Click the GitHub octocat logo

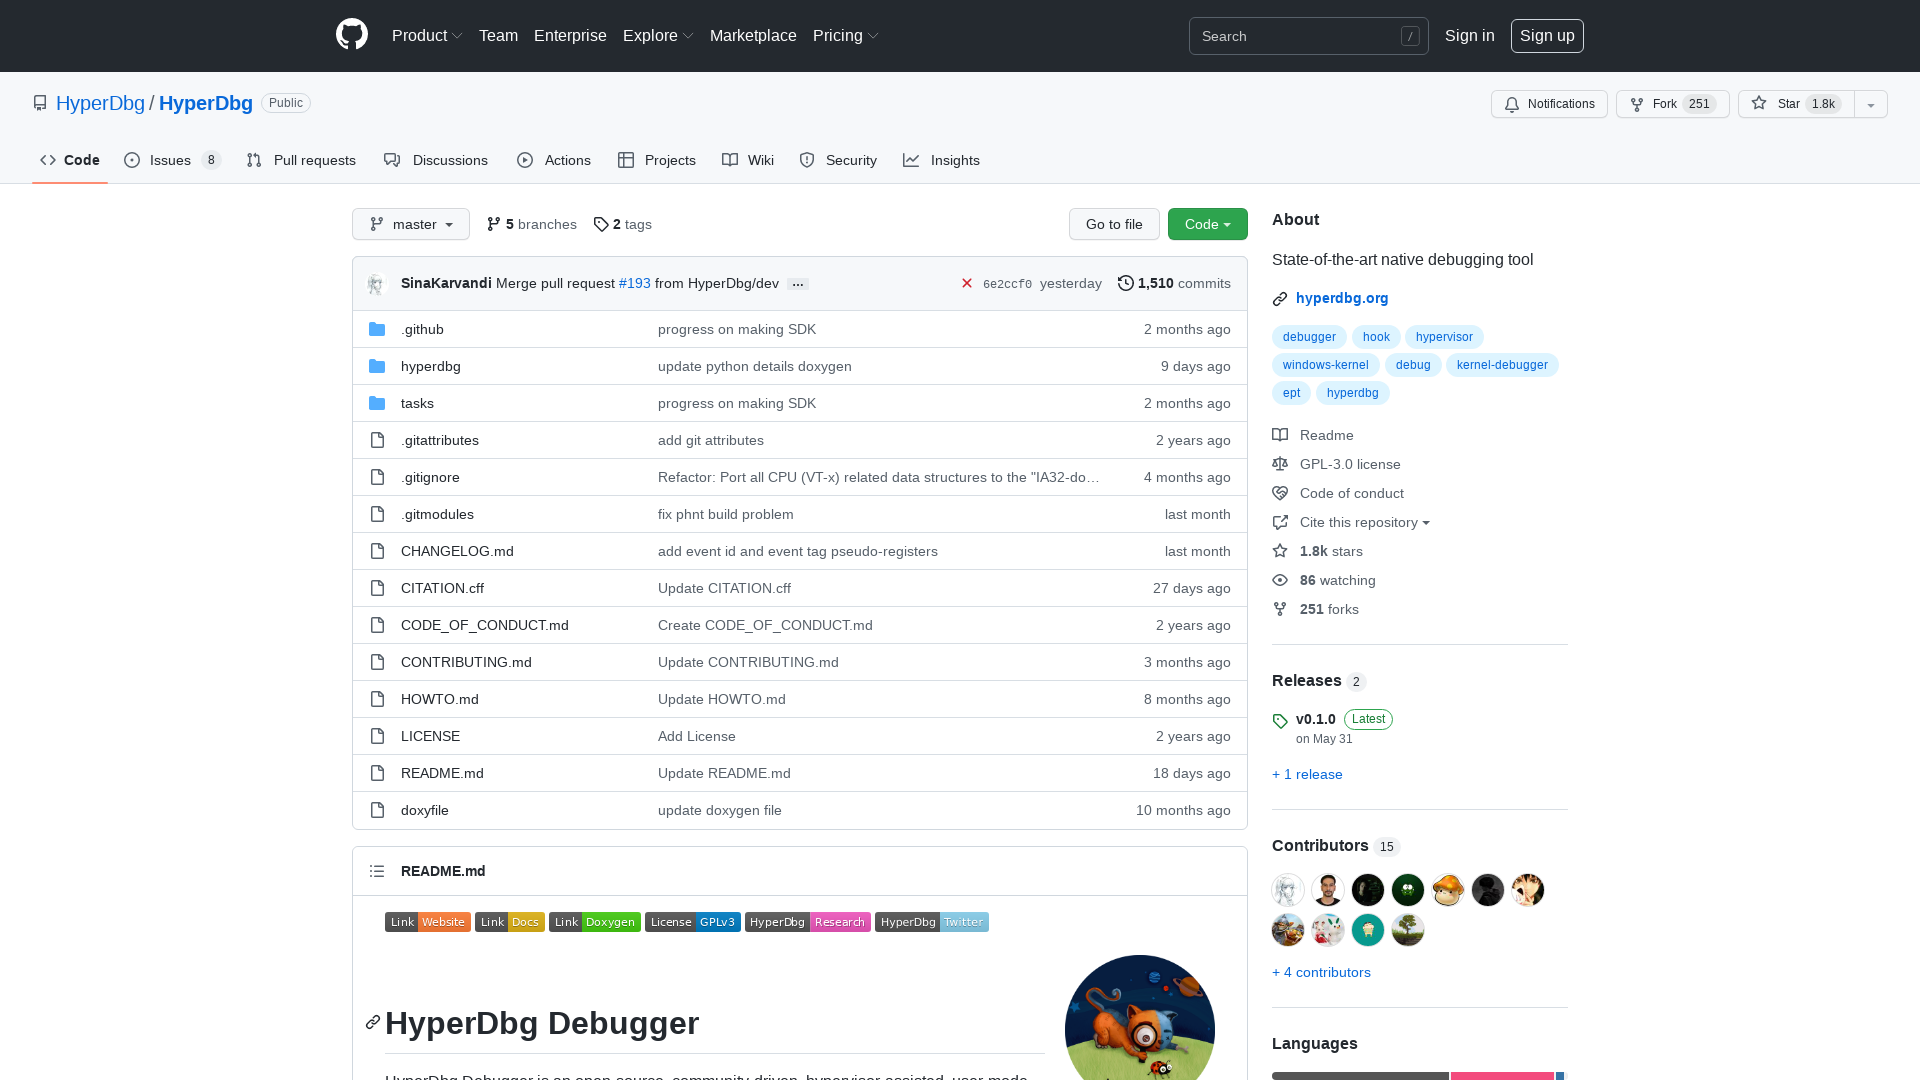point(352,35)
